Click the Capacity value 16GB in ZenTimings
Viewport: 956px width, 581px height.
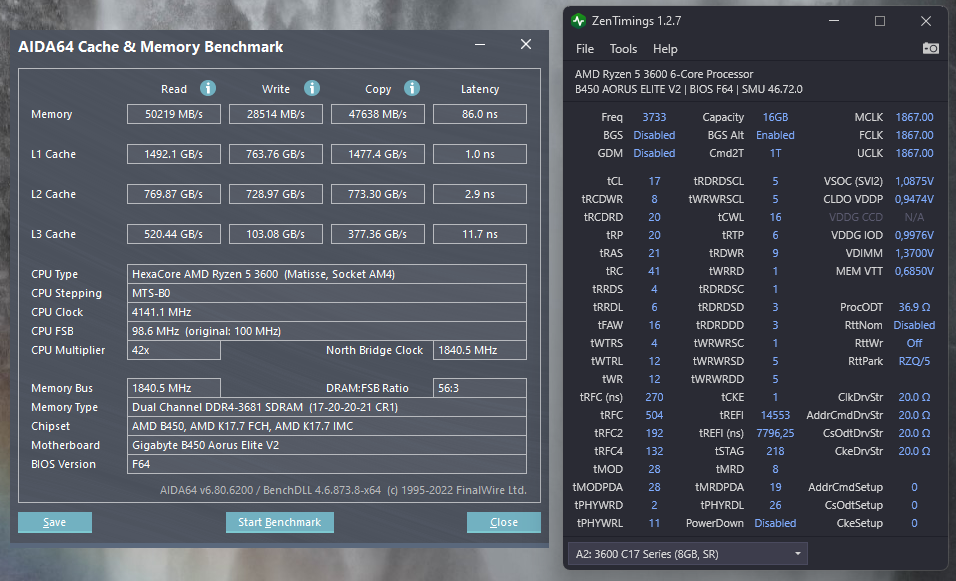click(x=776, y=117)
